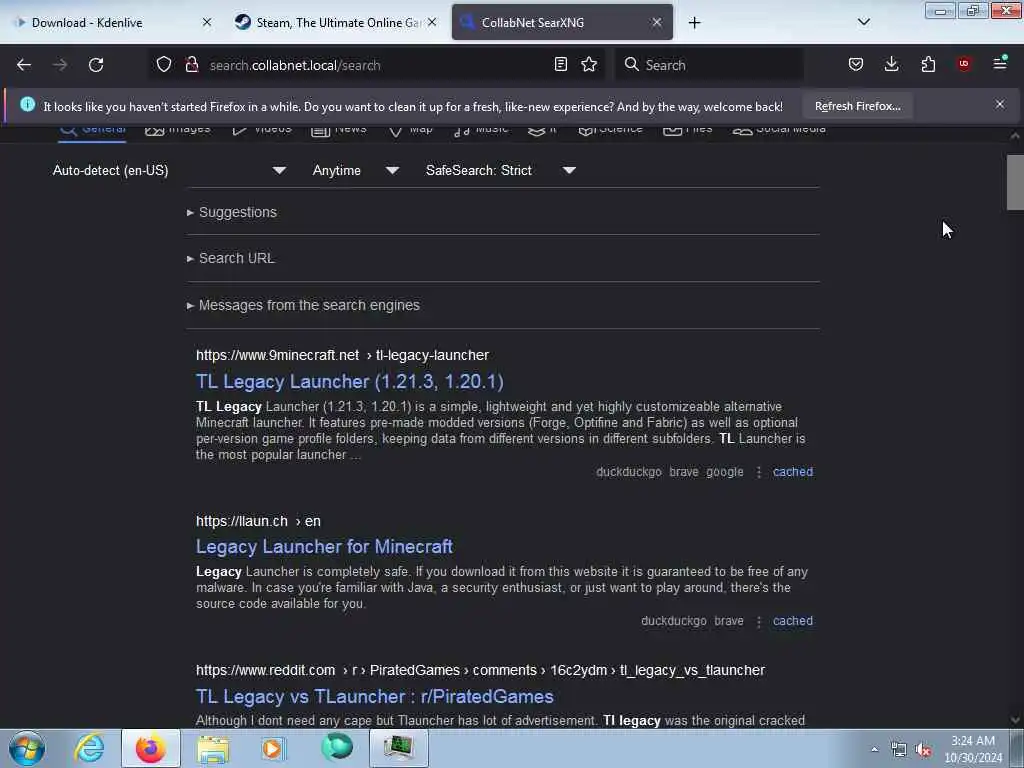
Task: Open Firefox application menu
Action: pos(1000,63)
